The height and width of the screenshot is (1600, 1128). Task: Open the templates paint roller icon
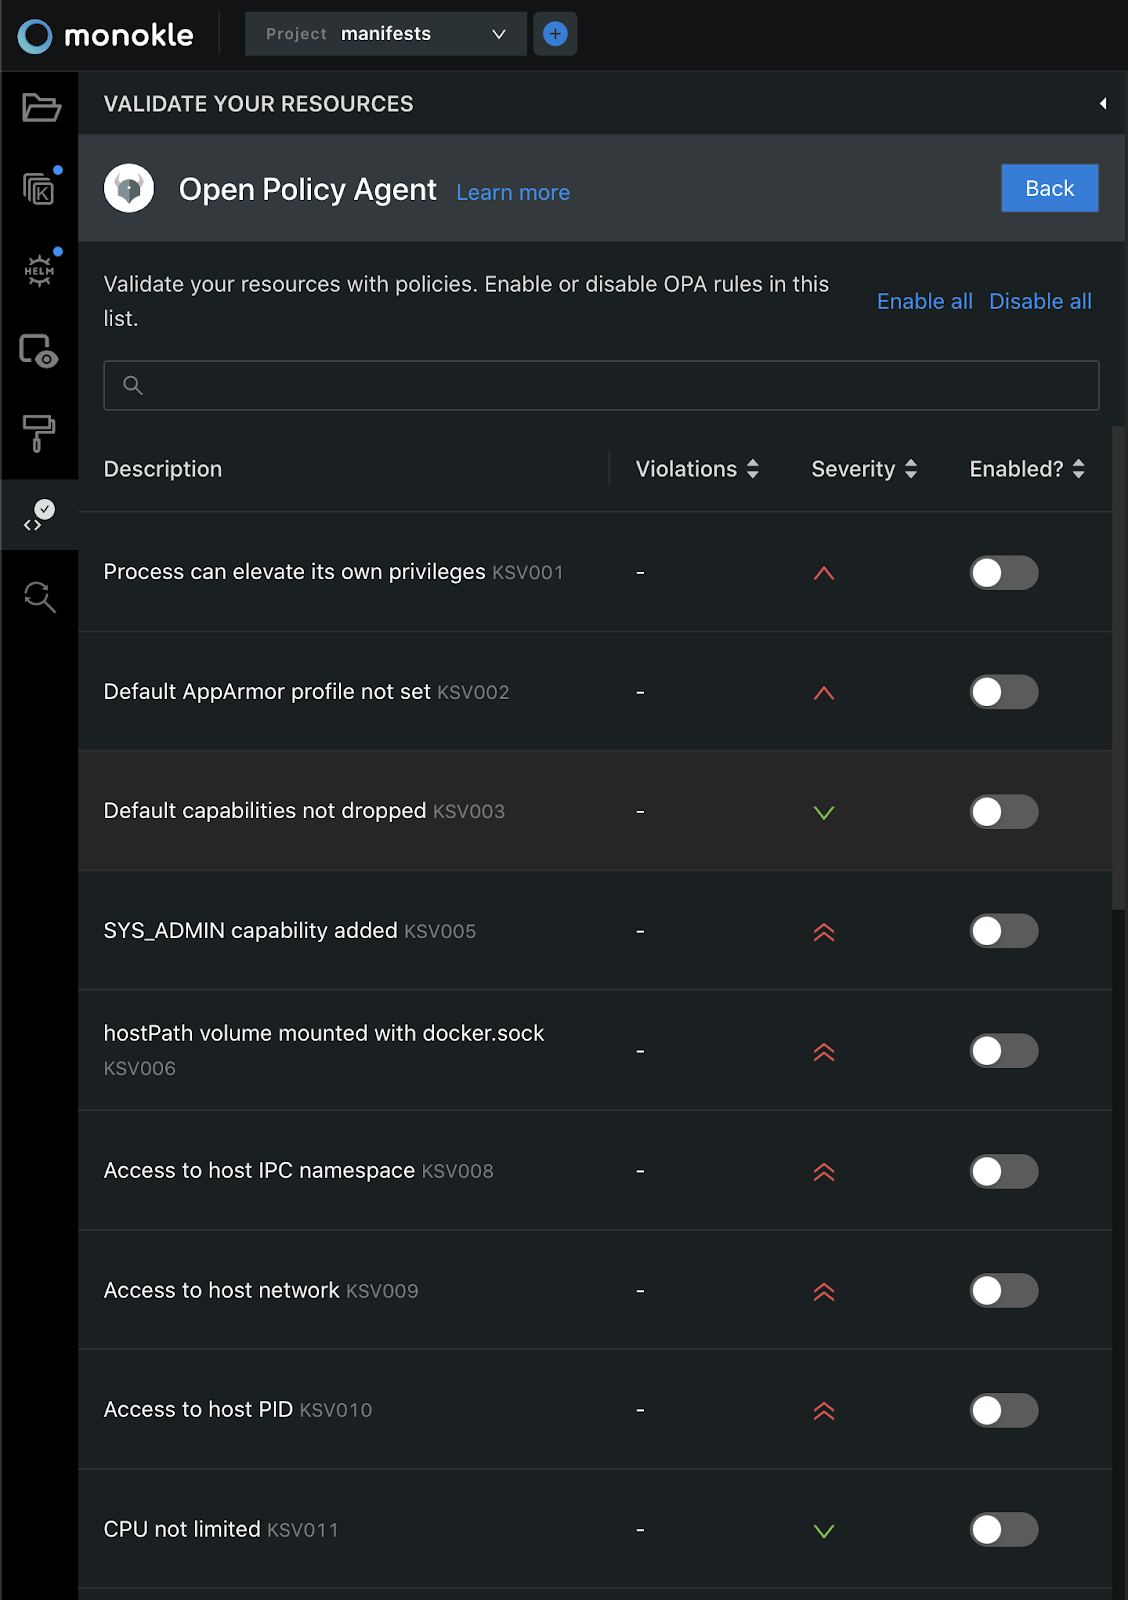tap(40, 433)
